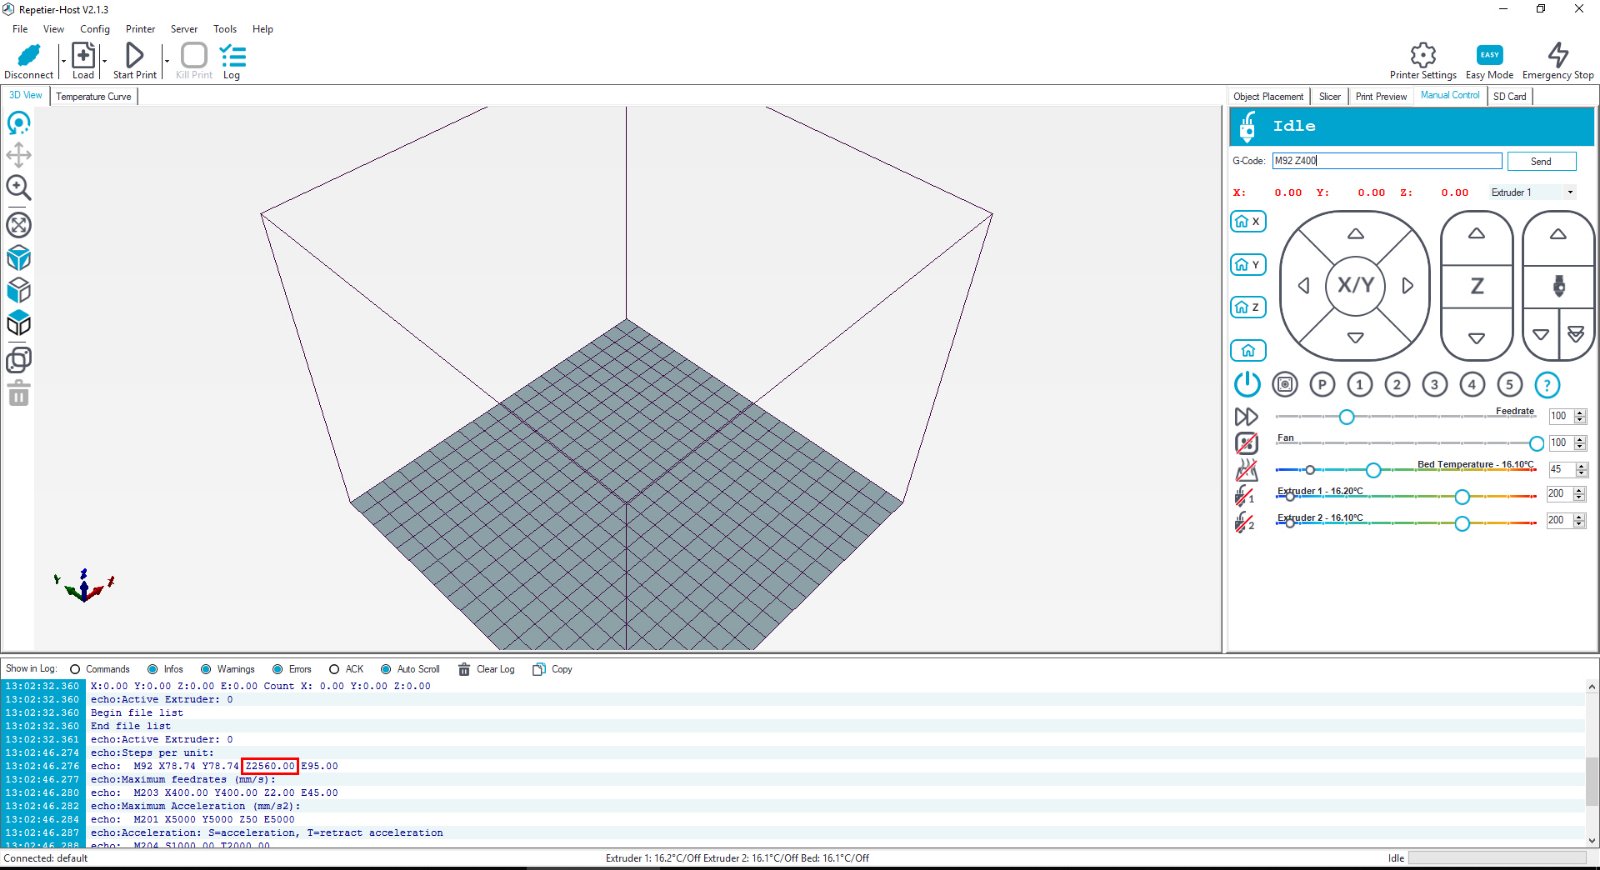Switch to Object Placement tab
The image size is (1600, 870).
(1268, 97)
